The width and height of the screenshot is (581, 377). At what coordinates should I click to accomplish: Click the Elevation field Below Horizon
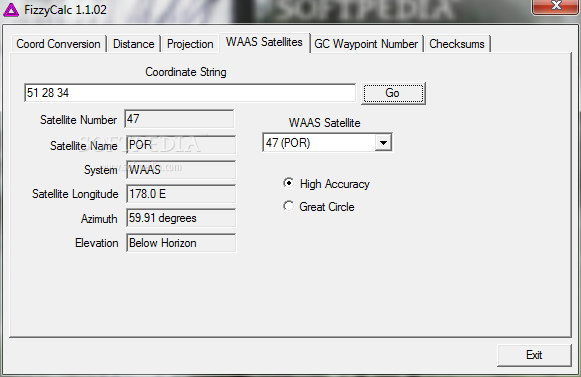[181, 243]
